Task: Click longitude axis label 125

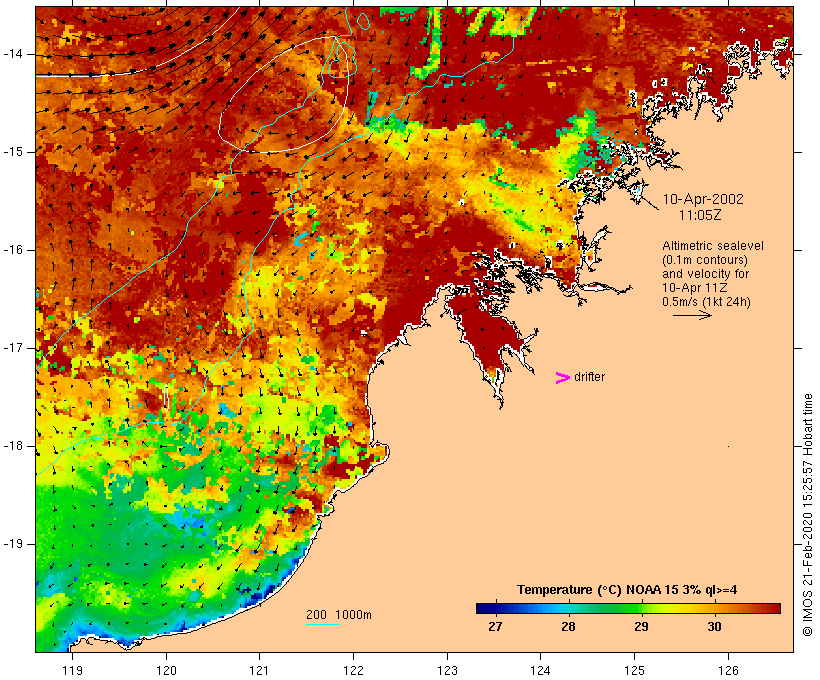Action: coord(635,671)
